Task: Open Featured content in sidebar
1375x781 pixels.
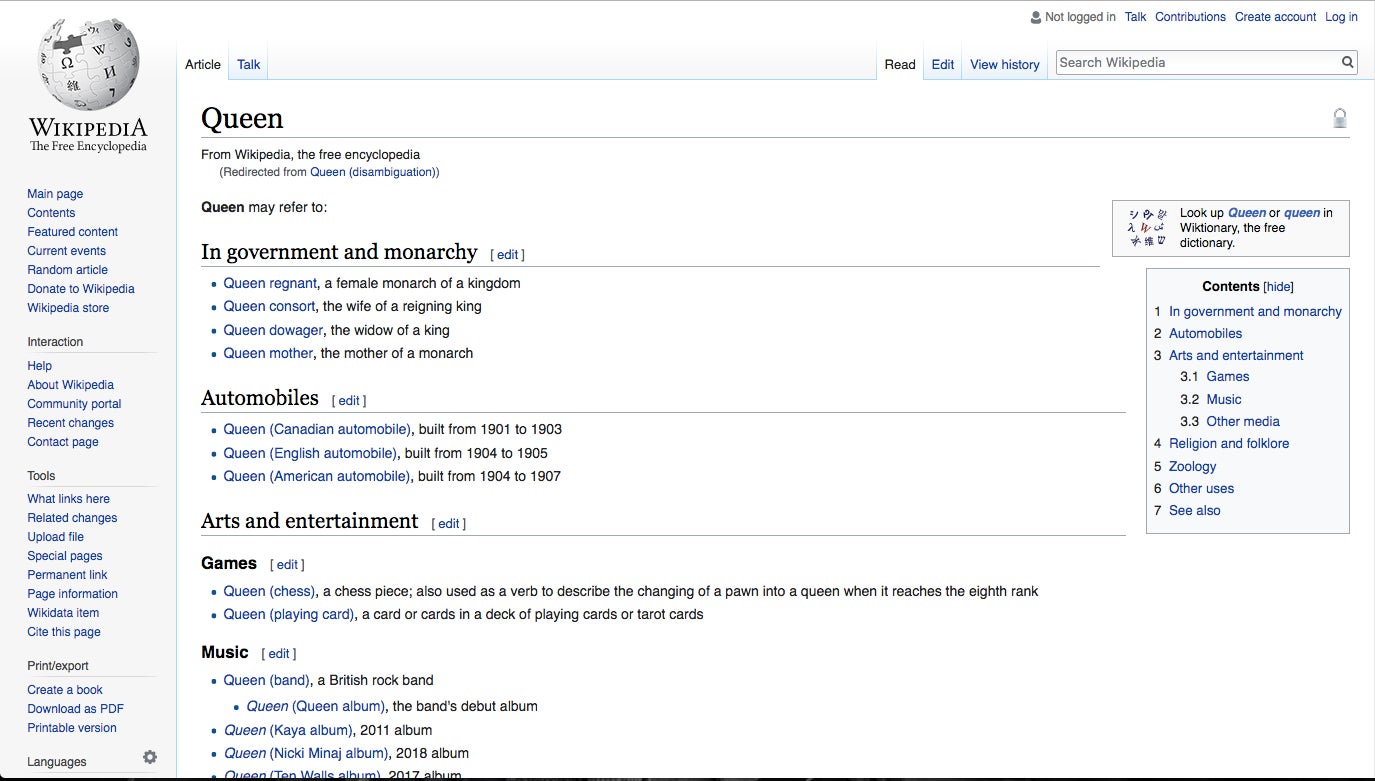Action: click(x=72, y=232)
